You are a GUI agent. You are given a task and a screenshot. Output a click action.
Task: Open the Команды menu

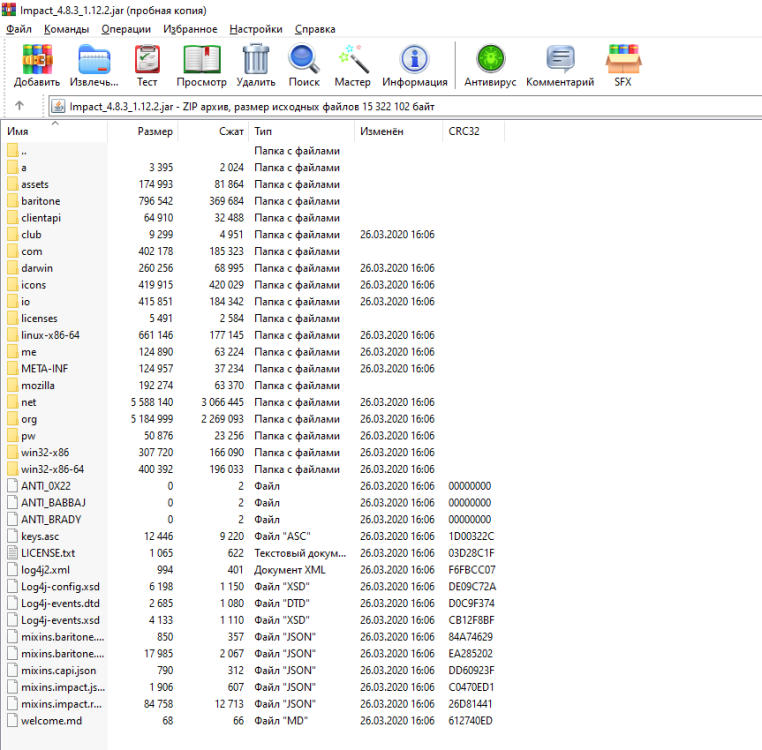(x=67, y=29)
